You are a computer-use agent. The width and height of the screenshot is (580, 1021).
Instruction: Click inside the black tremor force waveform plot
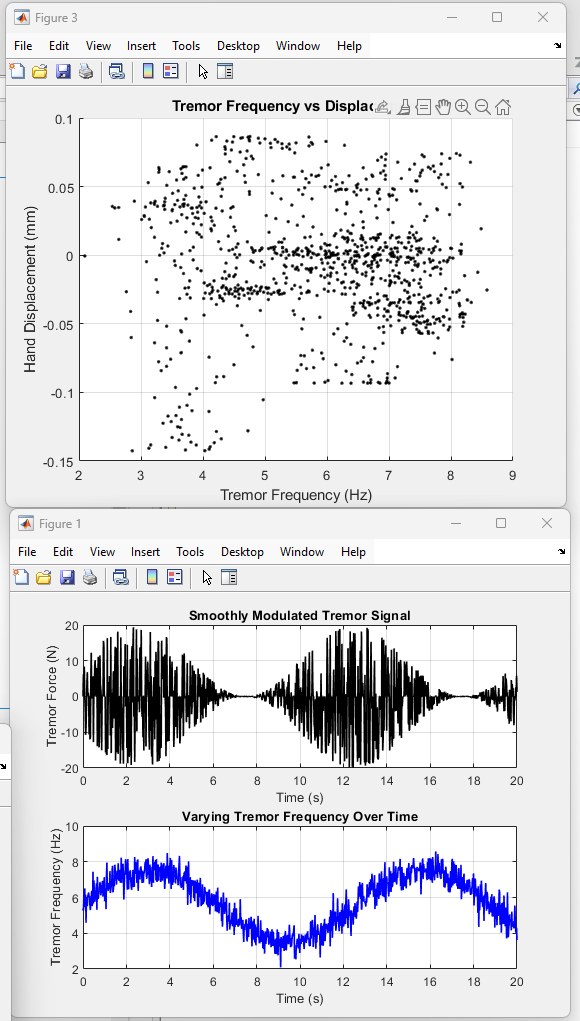pyautogui.click(x=299, y=696)
